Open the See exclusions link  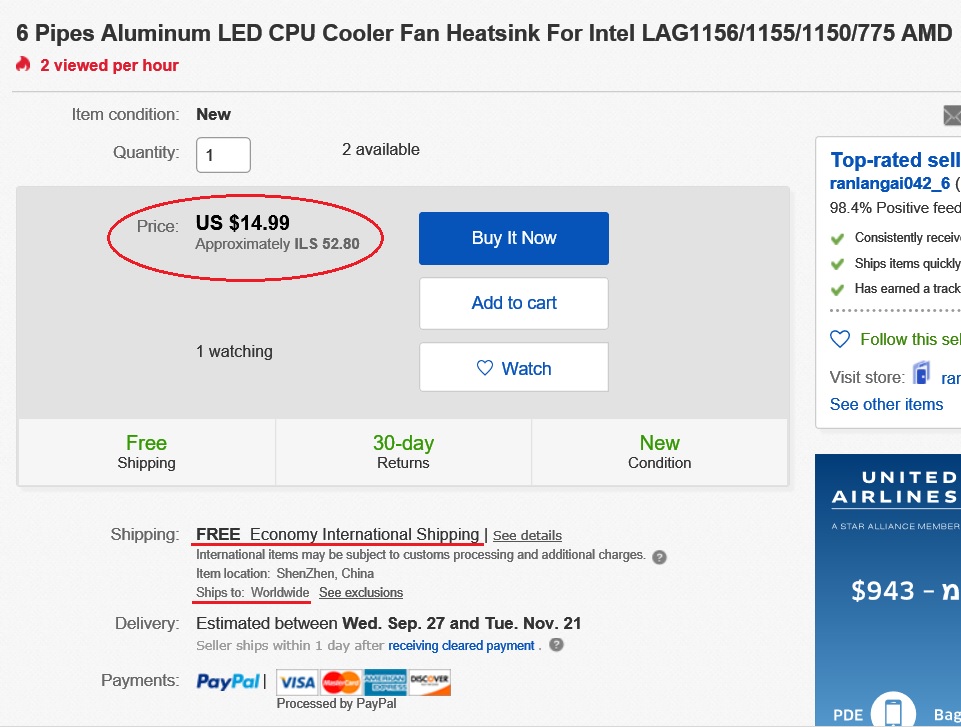click(x=361, y=593)
